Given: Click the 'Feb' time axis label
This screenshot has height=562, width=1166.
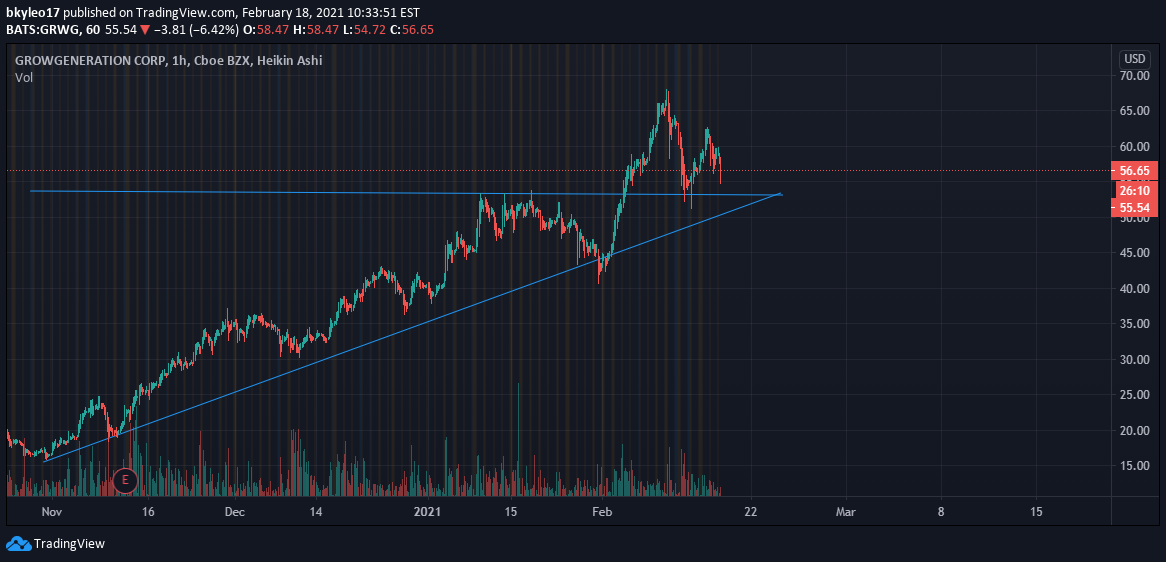Looking at the screenshot, I should tap(603, 512).
